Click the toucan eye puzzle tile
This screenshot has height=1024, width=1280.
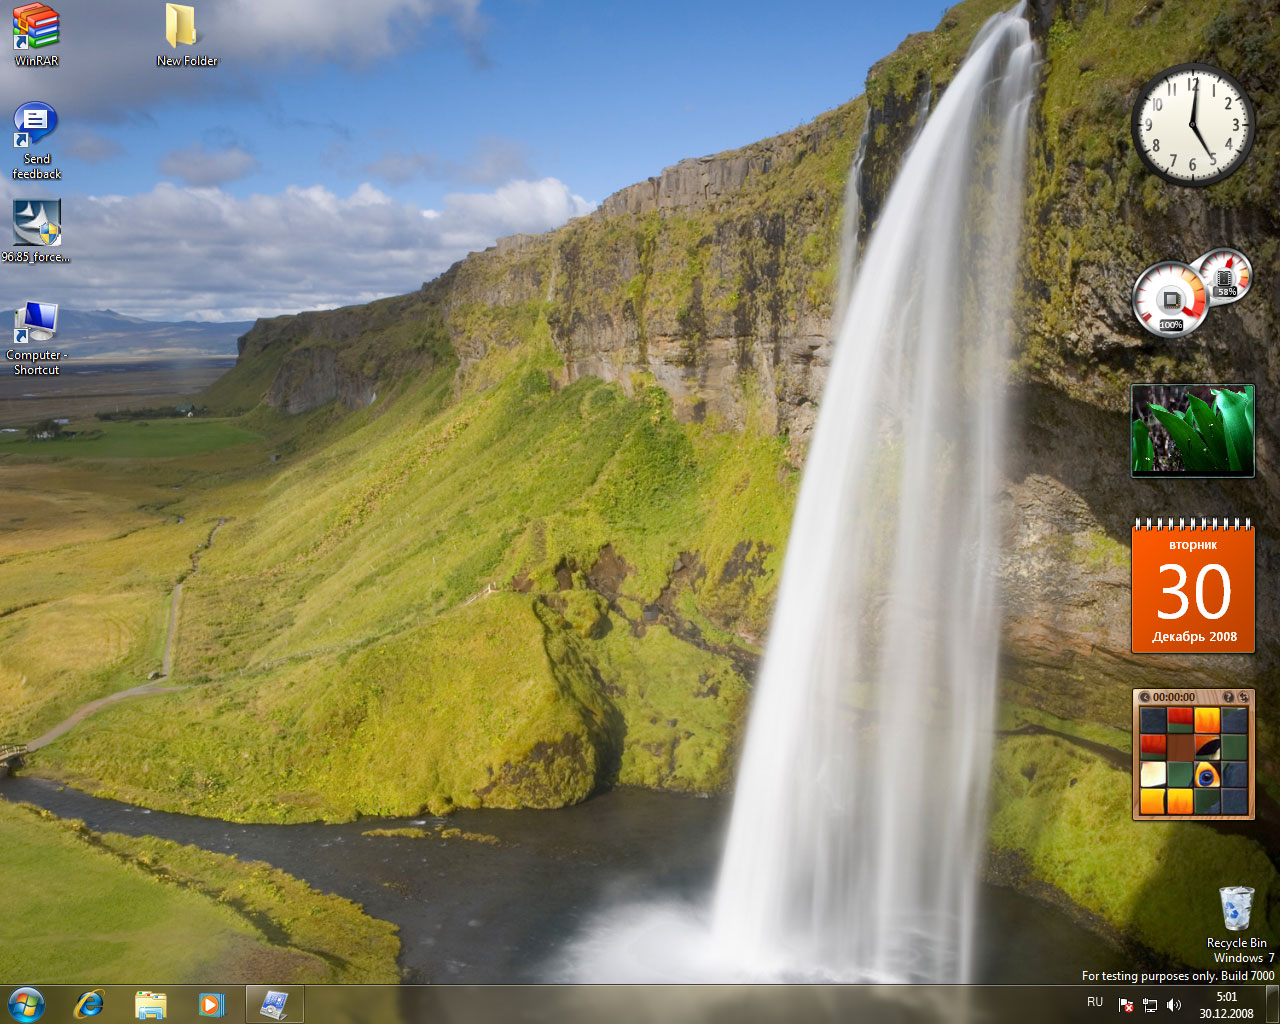(x=1207, y=774)
